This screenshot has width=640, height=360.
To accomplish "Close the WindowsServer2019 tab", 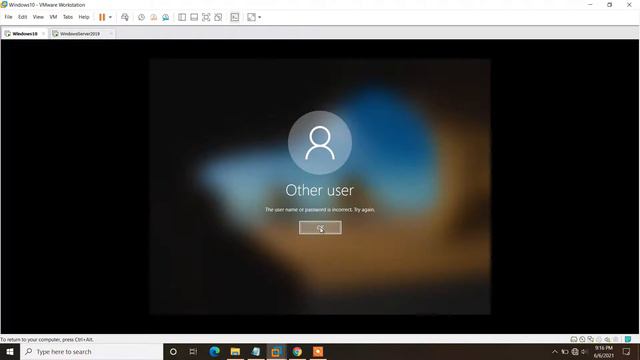I will click(x=111, y=33).
